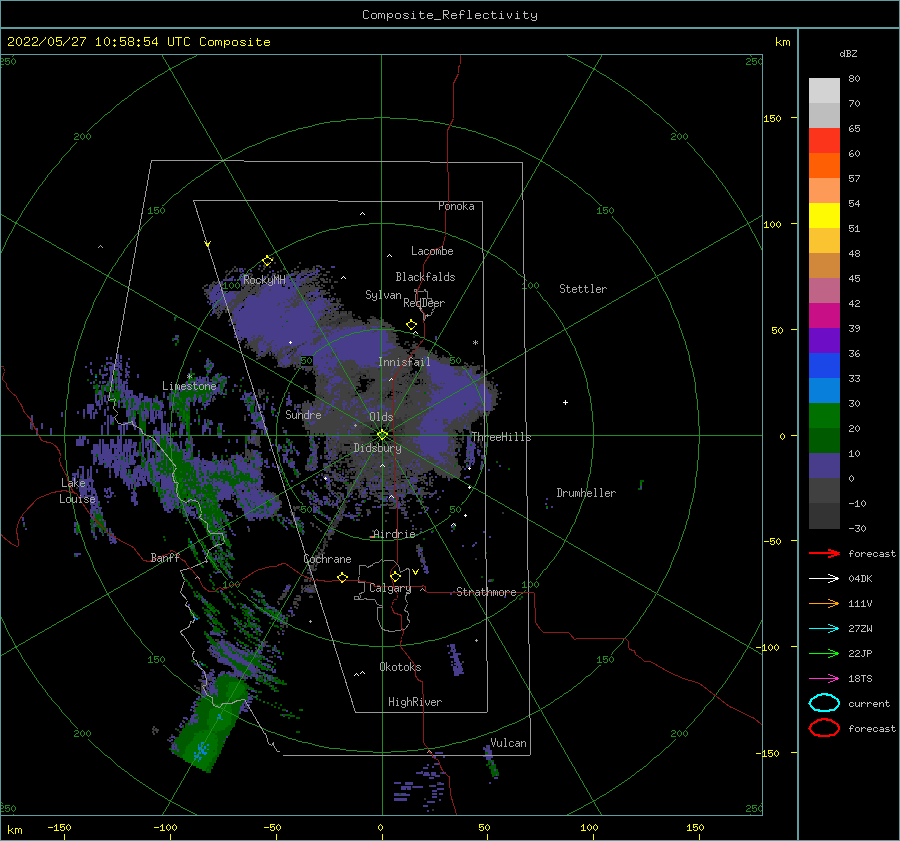Click the orange 111V arrow legend icon
Viewport: 900px width, 841px height.
coord(824,603)
